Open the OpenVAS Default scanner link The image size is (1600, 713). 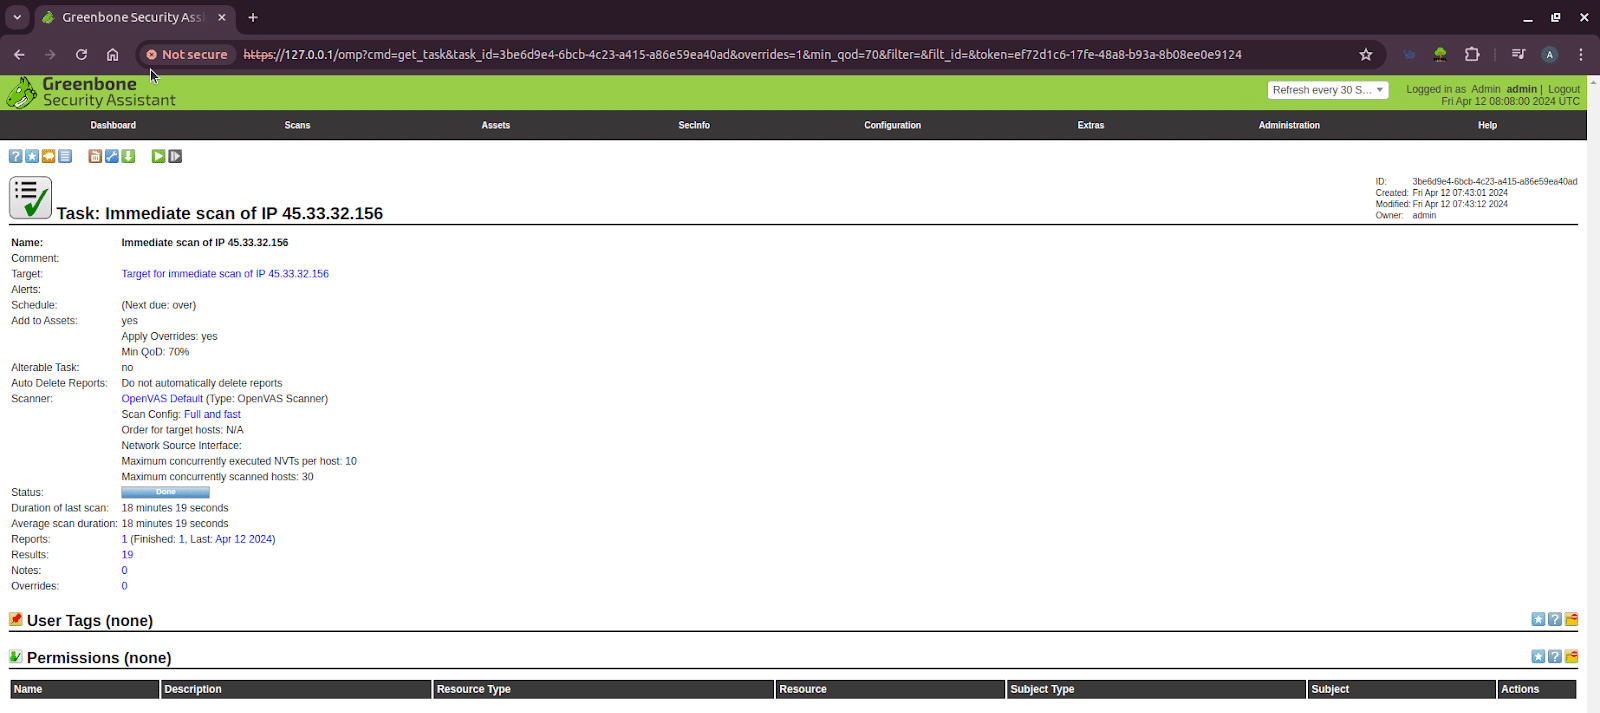[162, 399]
